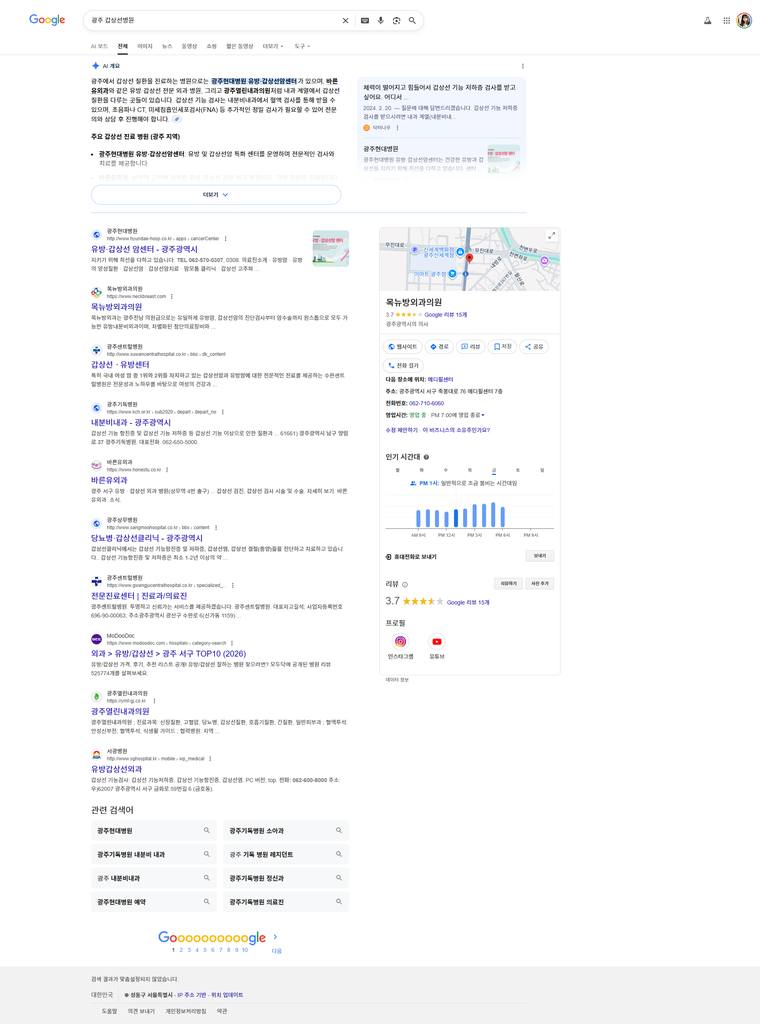Open the YouTube profile icon

click(437, 641)
